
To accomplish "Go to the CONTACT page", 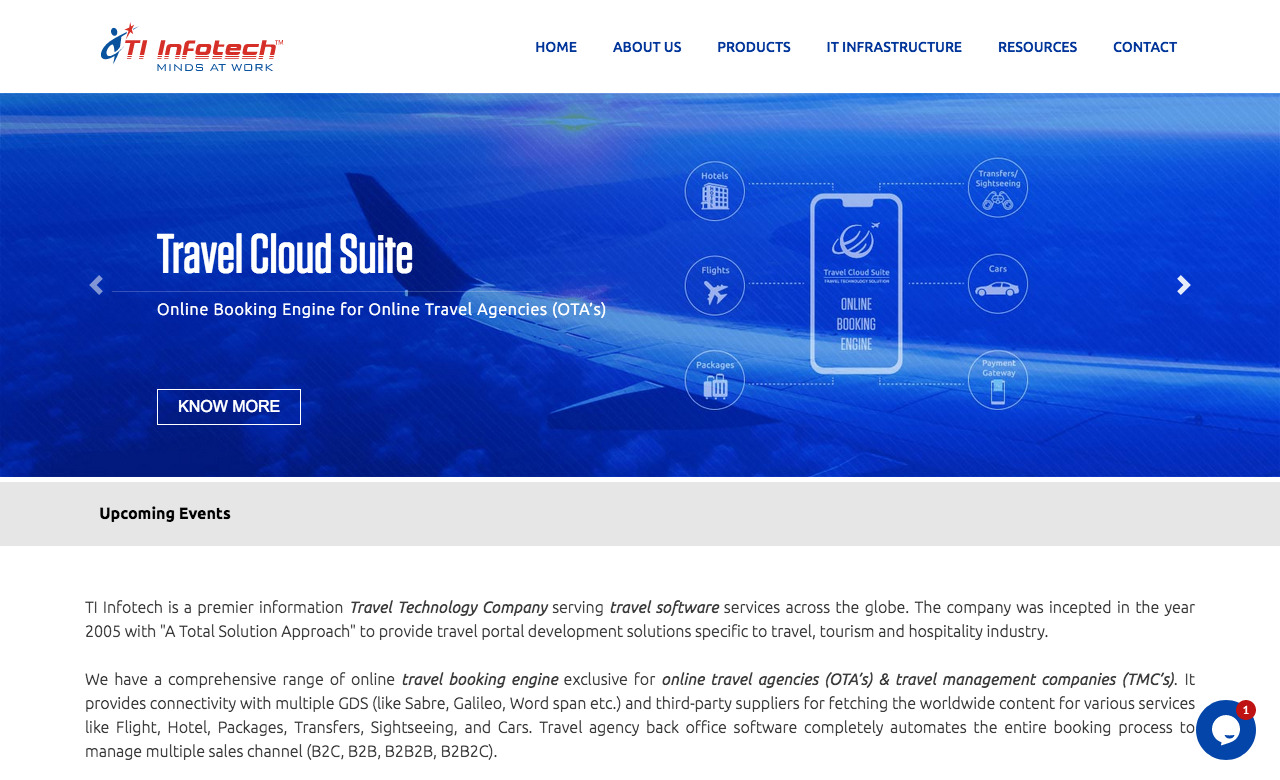I will (x=1145, y=47).
